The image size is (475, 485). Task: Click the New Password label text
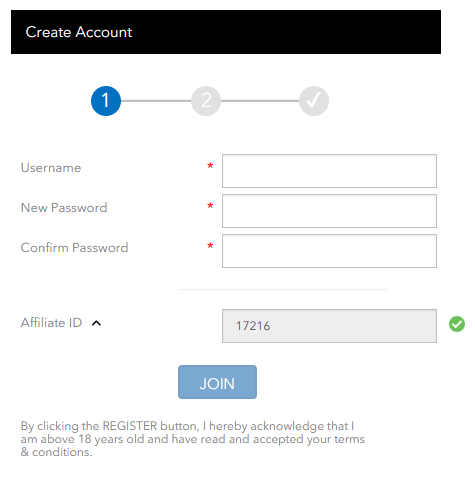coord(64,208)
